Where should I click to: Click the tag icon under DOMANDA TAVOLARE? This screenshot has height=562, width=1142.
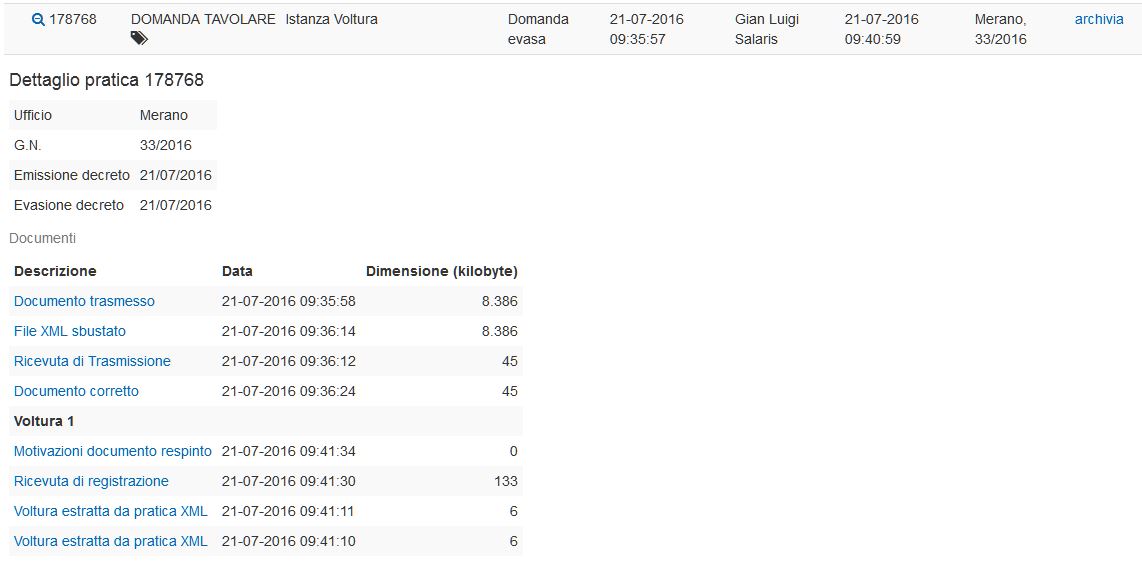(139, 39)
